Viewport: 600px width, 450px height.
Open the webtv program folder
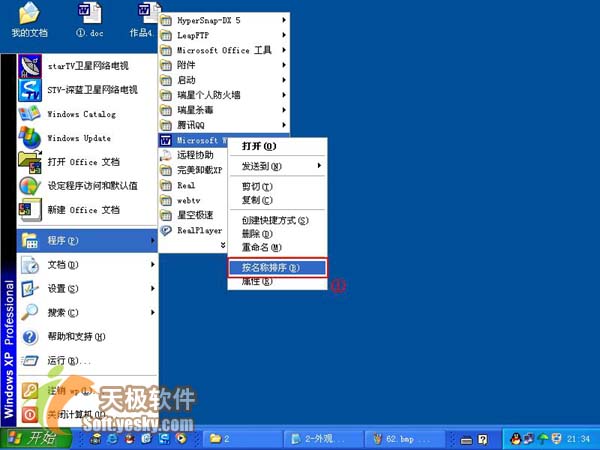[x=193, y=200]
